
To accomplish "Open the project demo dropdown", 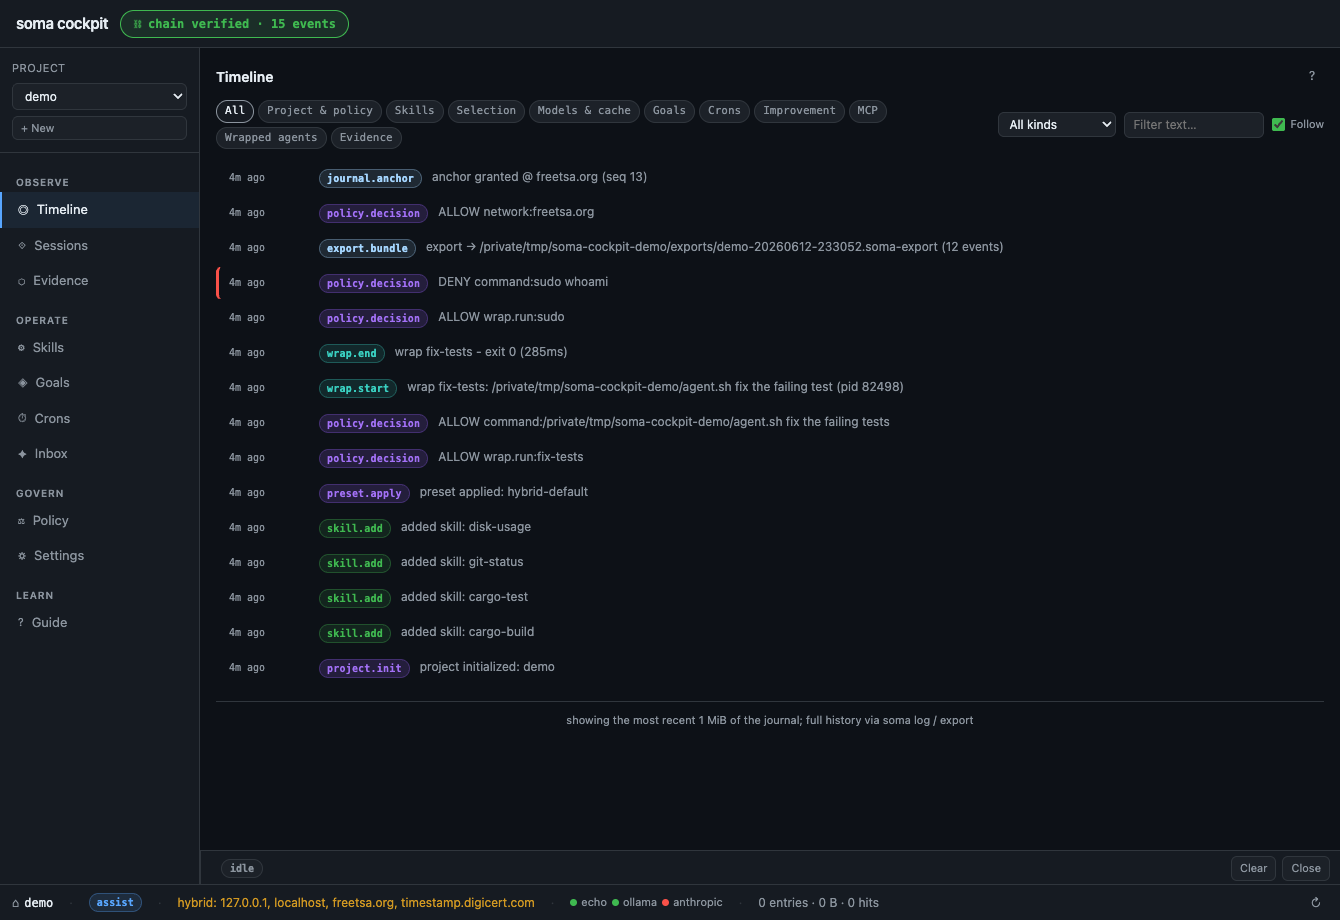I will pos(99,96).
